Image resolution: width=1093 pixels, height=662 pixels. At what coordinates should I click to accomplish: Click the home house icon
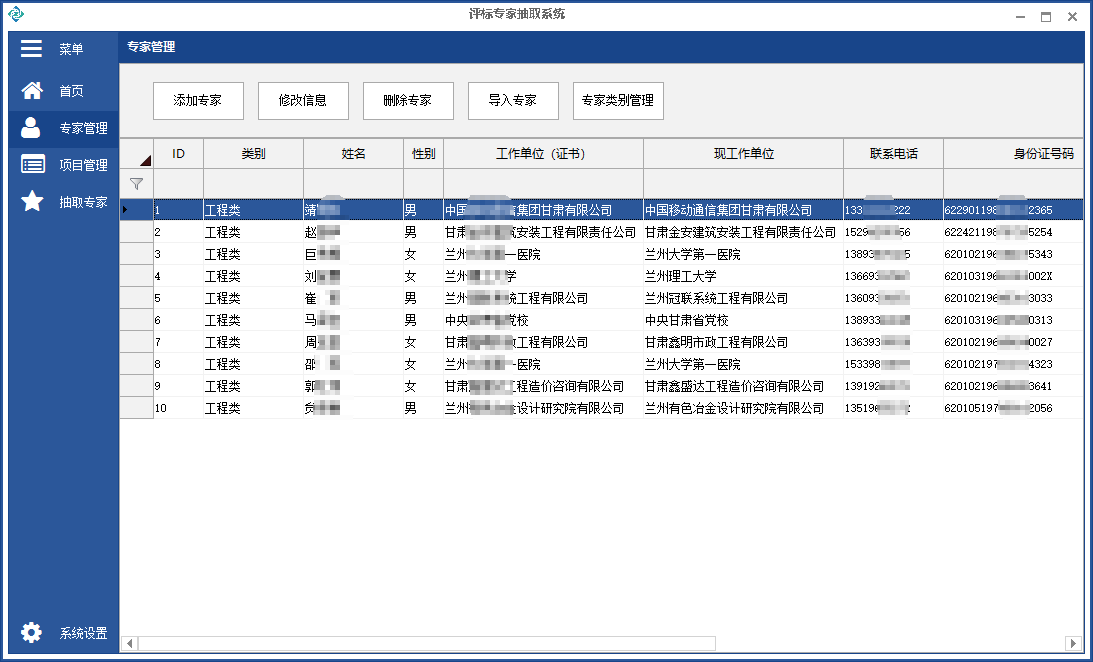tap(32, 90)
